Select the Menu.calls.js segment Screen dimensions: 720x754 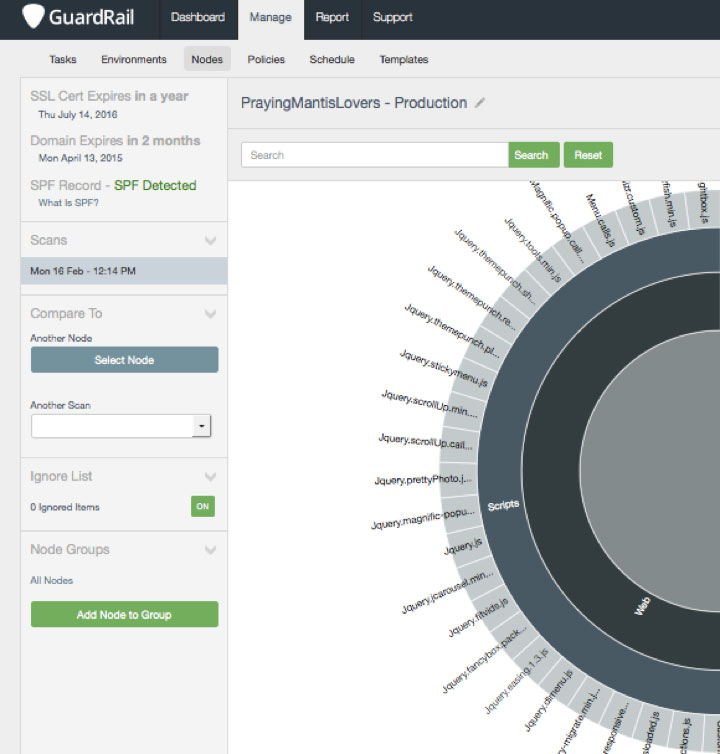[604, 236]
